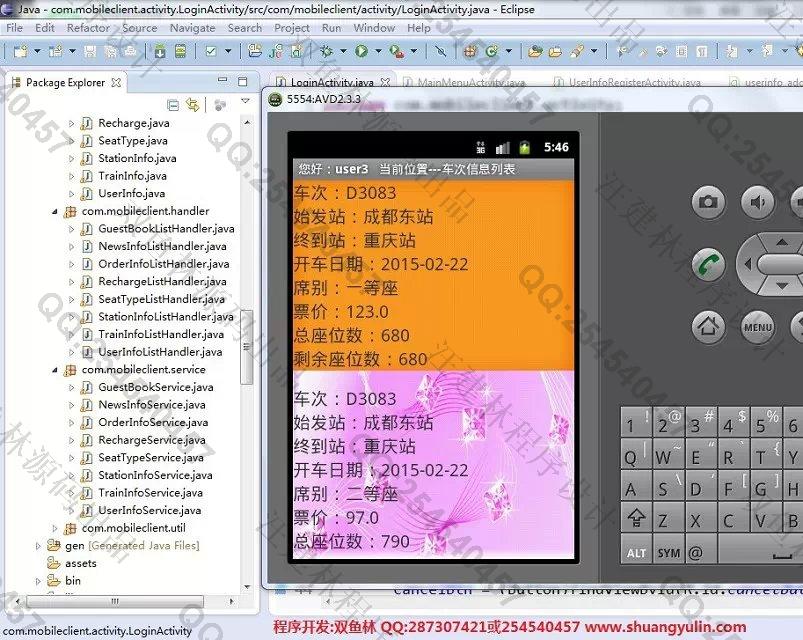Viewport: 803px width, 640px height.
Task: Click the Run External Tools icon
Action: [396, 51]
